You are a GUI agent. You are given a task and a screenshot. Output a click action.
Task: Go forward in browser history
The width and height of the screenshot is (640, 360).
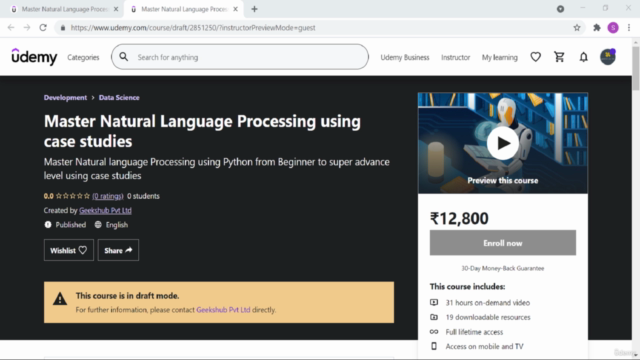[27, 28]
